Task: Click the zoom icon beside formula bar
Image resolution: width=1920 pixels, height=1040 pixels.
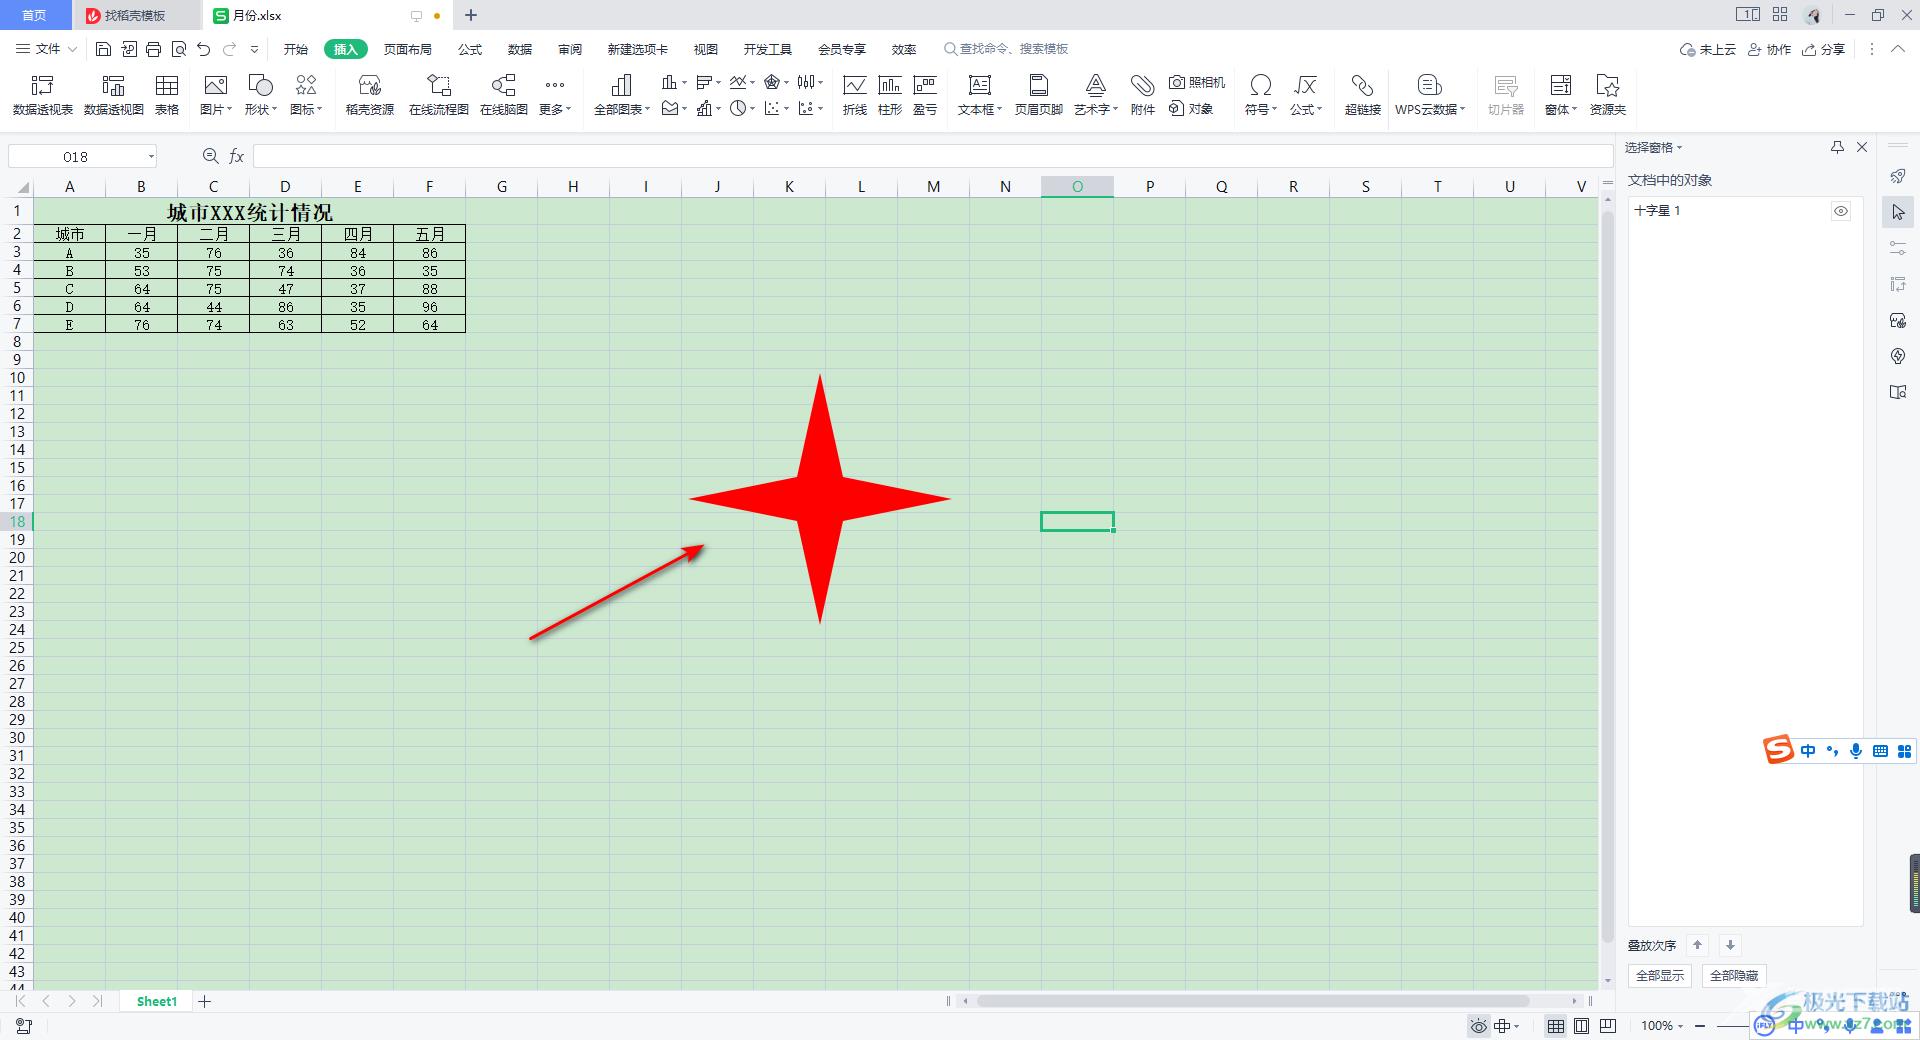Action: click(x=210, y=156)
